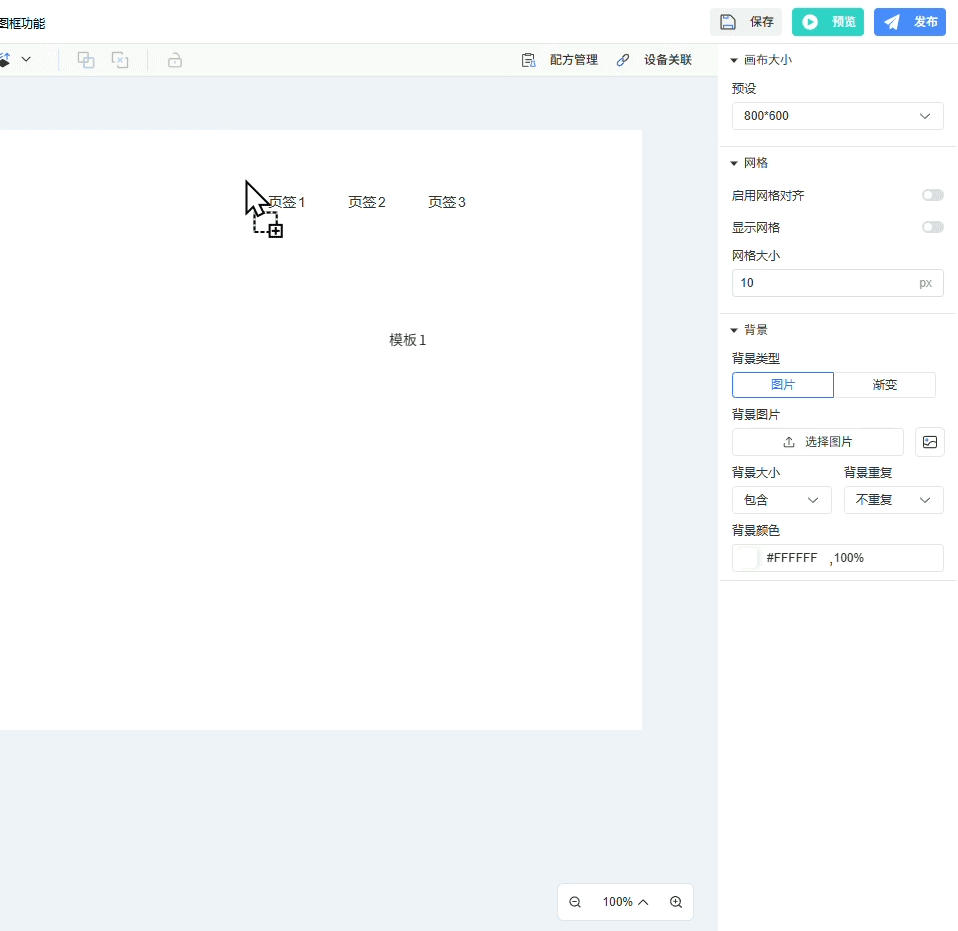Enable the 启用网格对齐 switch
The image size is (958, 931).
[932, 196]
